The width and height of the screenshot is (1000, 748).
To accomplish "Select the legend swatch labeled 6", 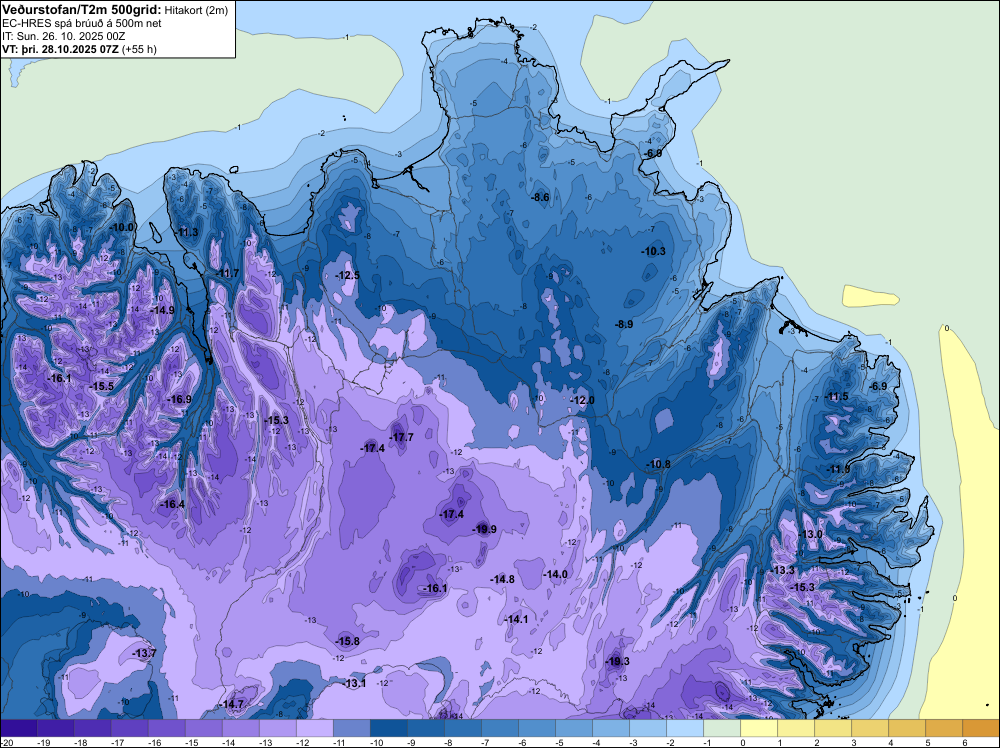I will tap(980, 728).
